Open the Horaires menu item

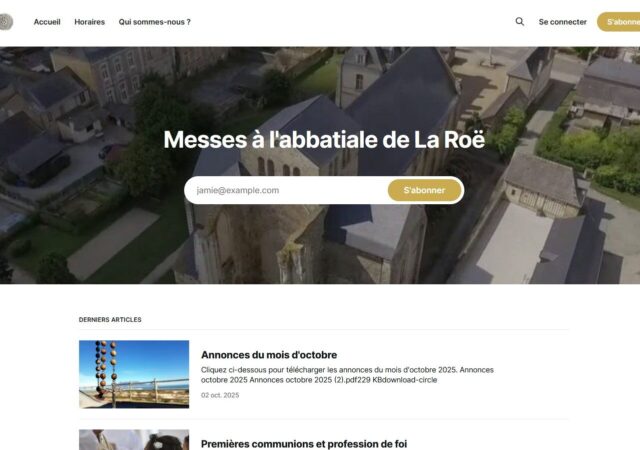(89, 21)
